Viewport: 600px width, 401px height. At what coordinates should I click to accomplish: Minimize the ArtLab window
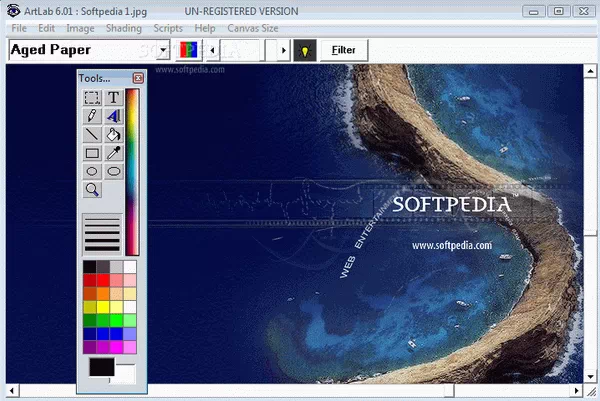coord(534,11)
